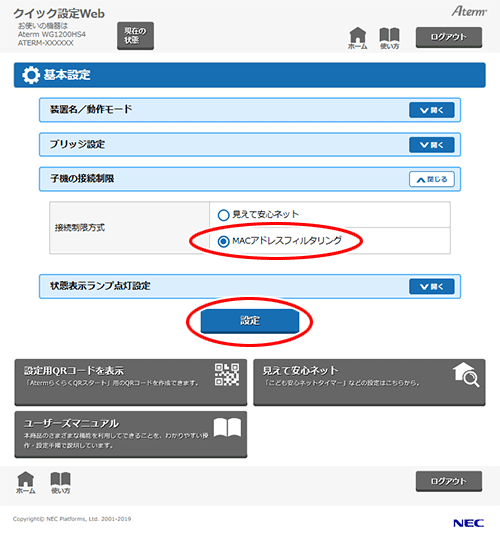Expand the 状態表示ランプ点灯設定 section

[x=432, y=286]
